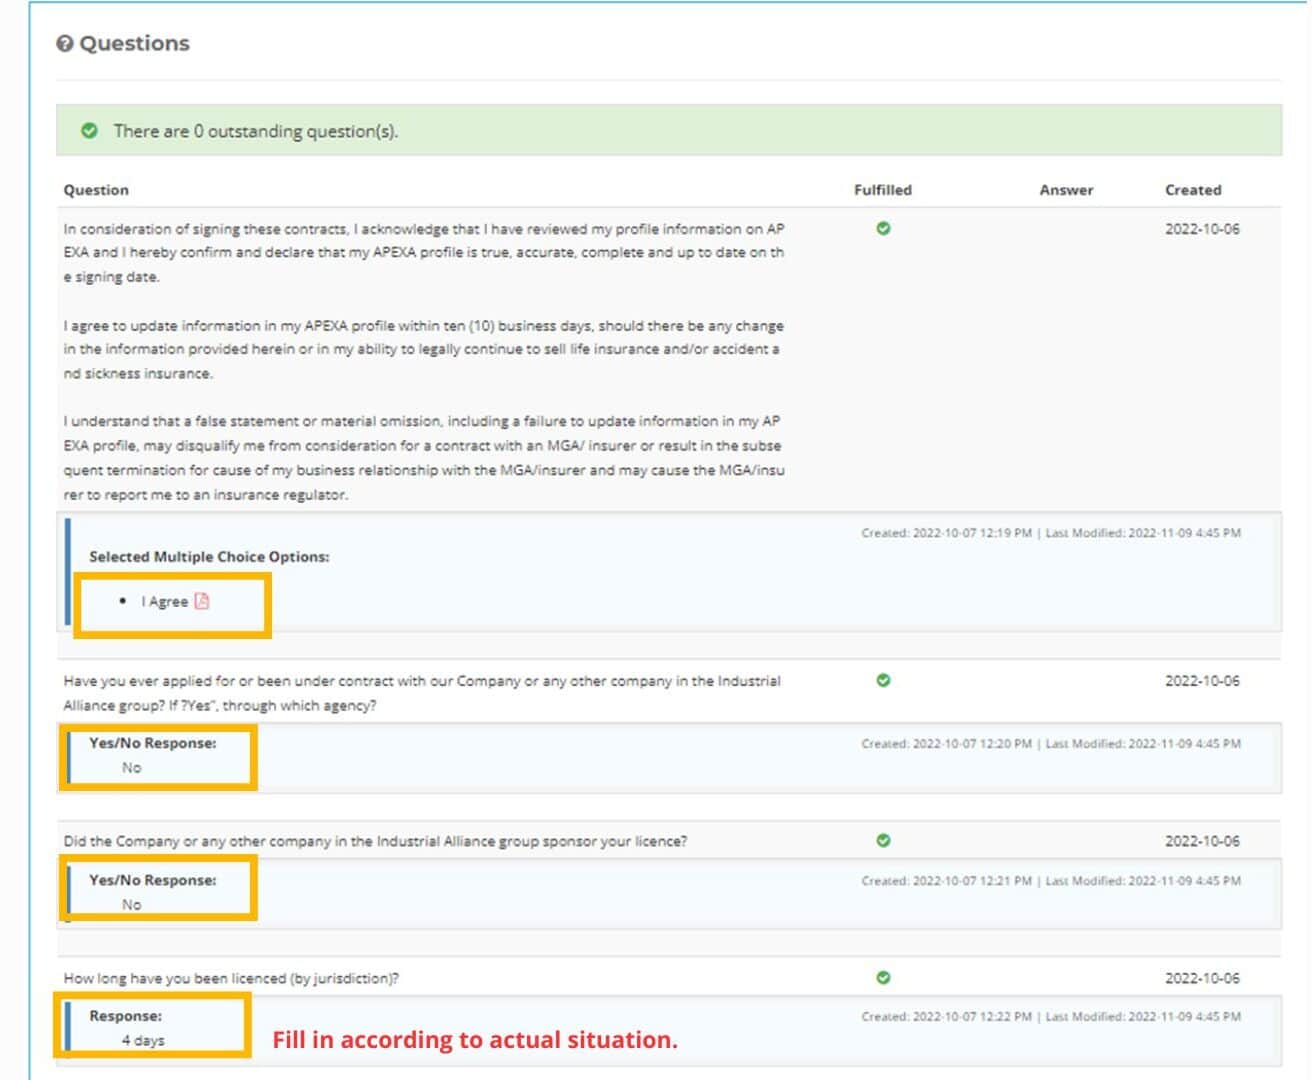This screenshot has height=1080, width=1312.
Task: Click the 2022-10-06 created date of first question
Action: tap(1201, 229)
